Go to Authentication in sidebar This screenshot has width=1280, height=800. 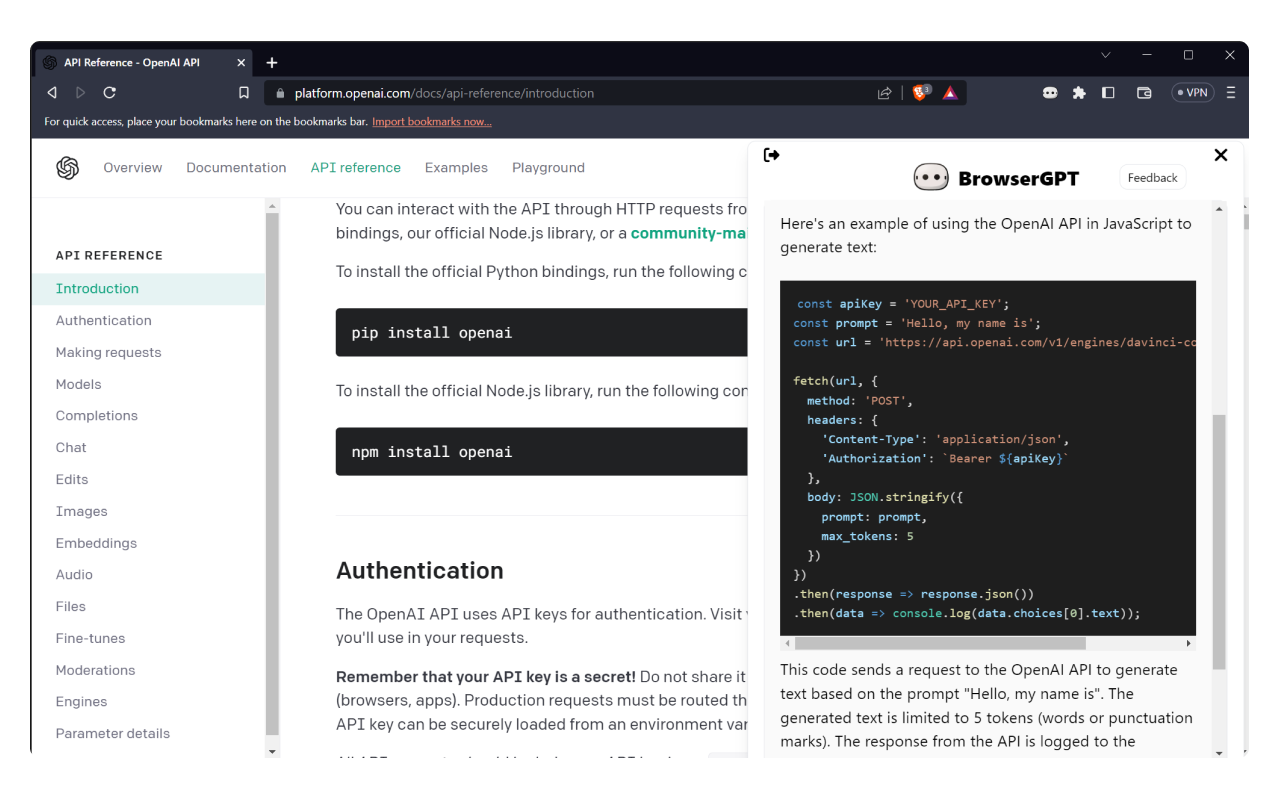(x=104, y=321)
